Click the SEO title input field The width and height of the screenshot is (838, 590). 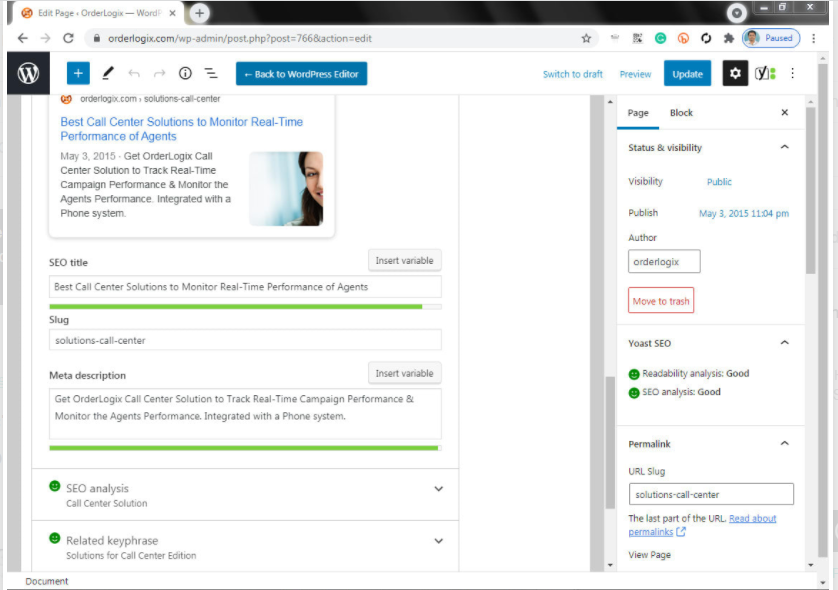pyautogui.click(x=245, y=287)
